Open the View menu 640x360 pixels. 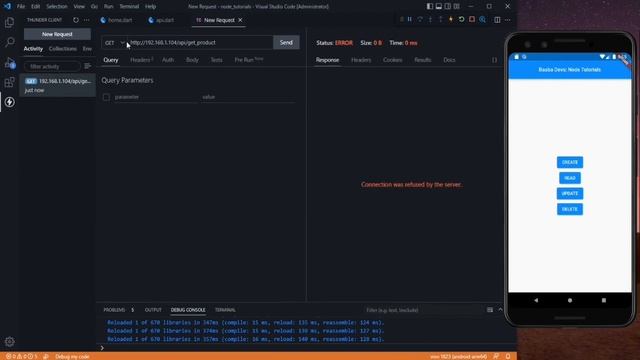(79, 7)
